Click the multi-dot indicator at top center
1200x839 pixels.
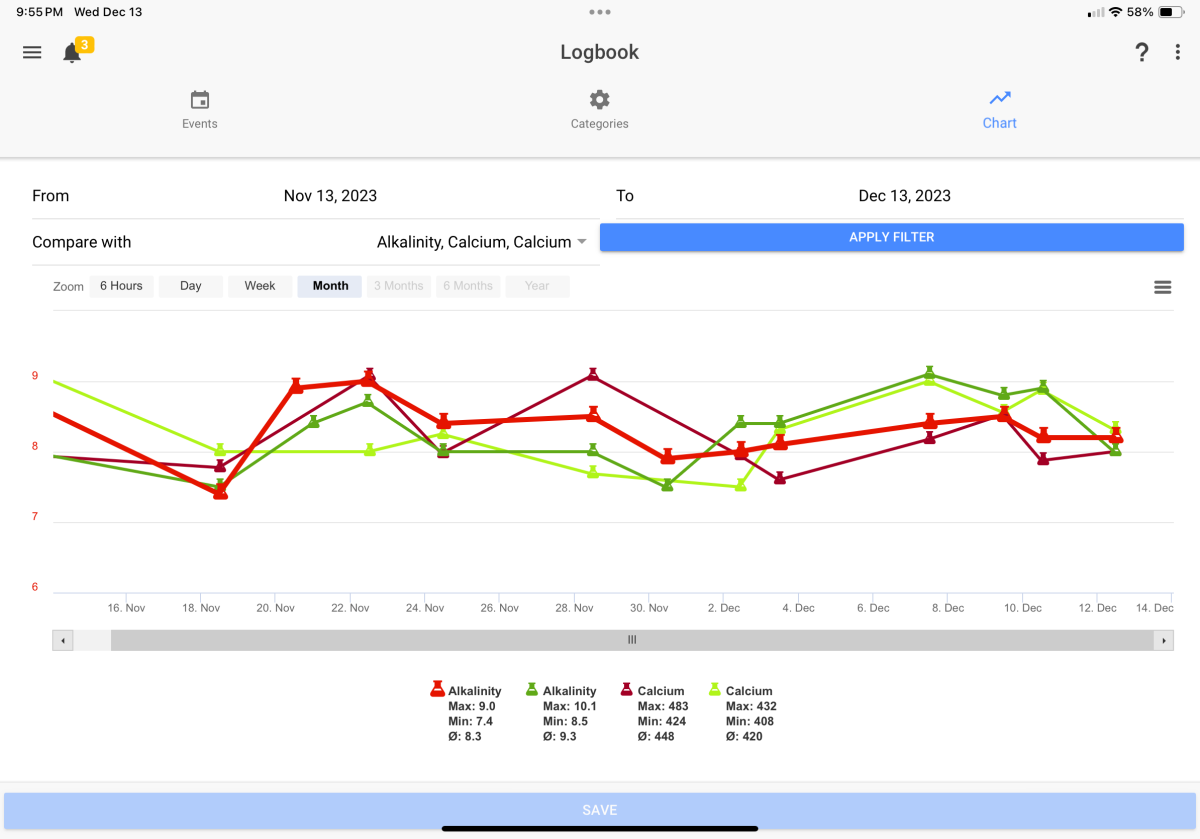click(600, 12)
